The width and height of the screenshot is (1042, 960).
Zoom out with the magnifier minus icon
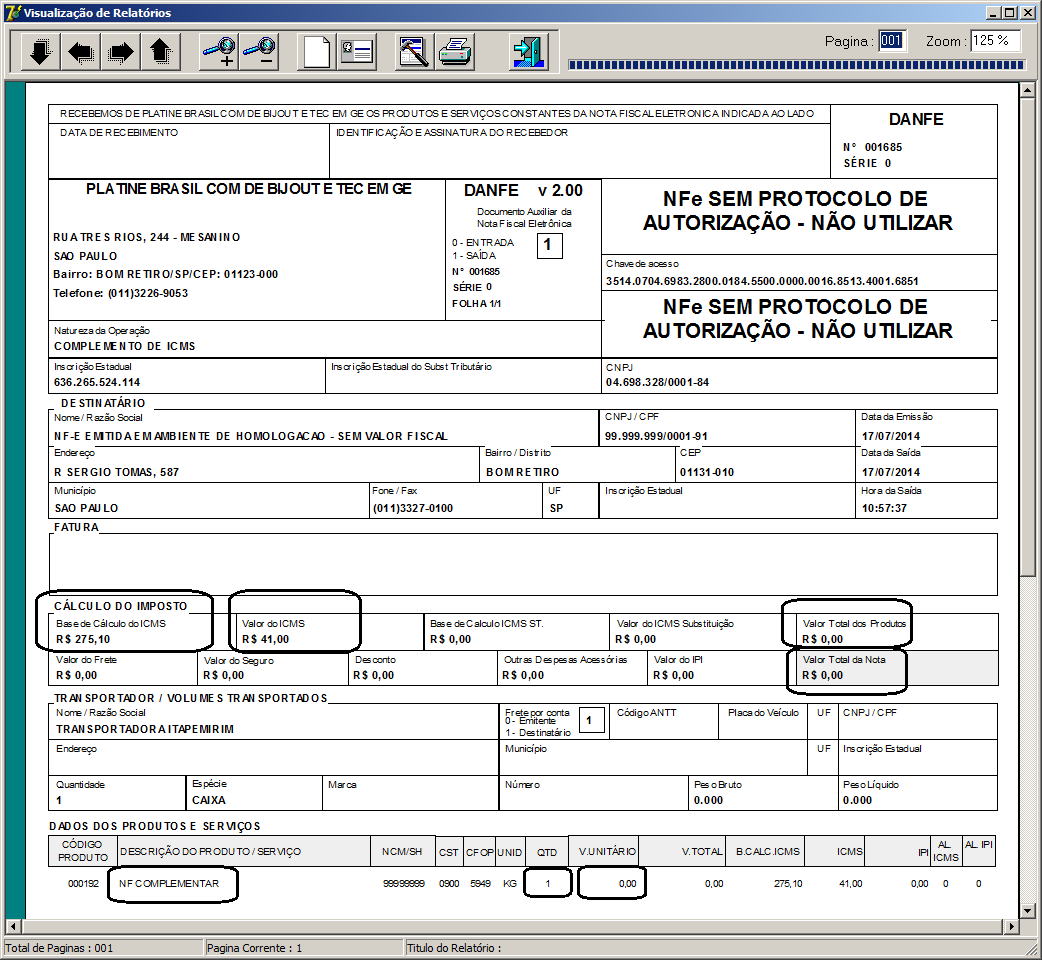coord(259,51)
